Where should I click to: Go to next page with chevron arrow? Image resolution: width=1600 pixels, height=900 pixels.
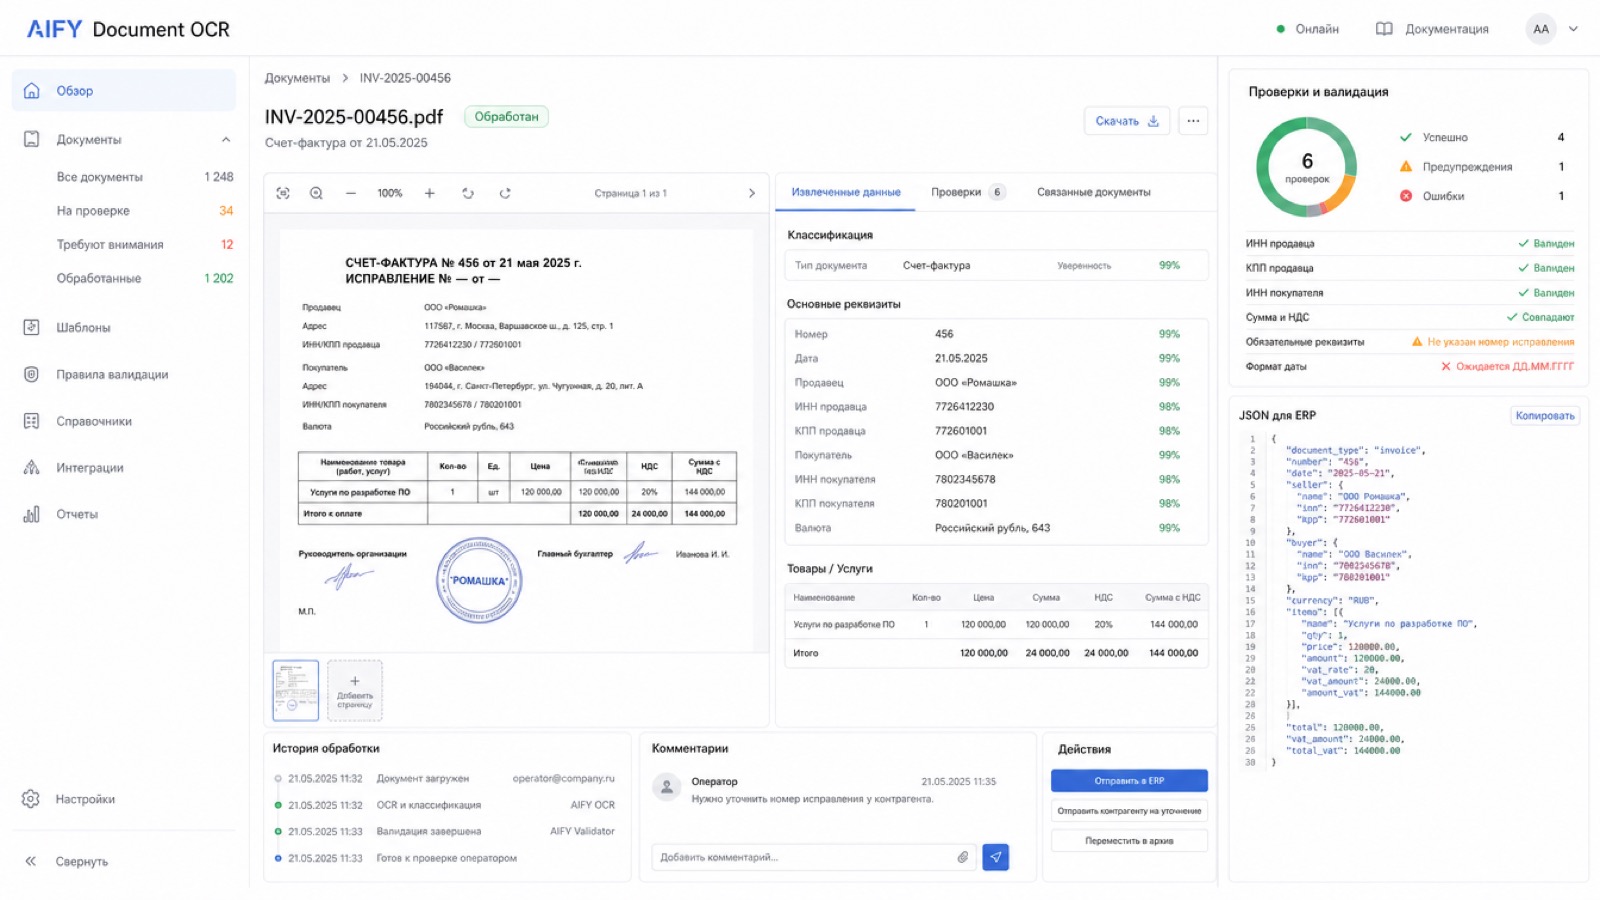point(752,193)
